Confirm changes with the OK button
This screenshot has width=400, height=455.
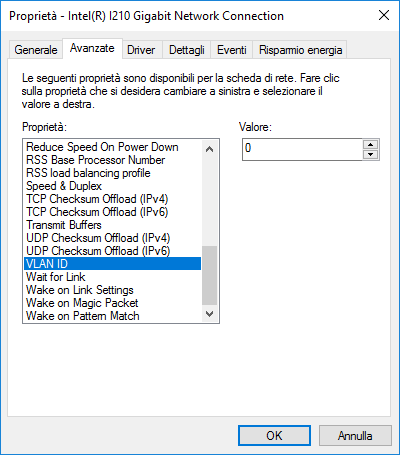274,436
